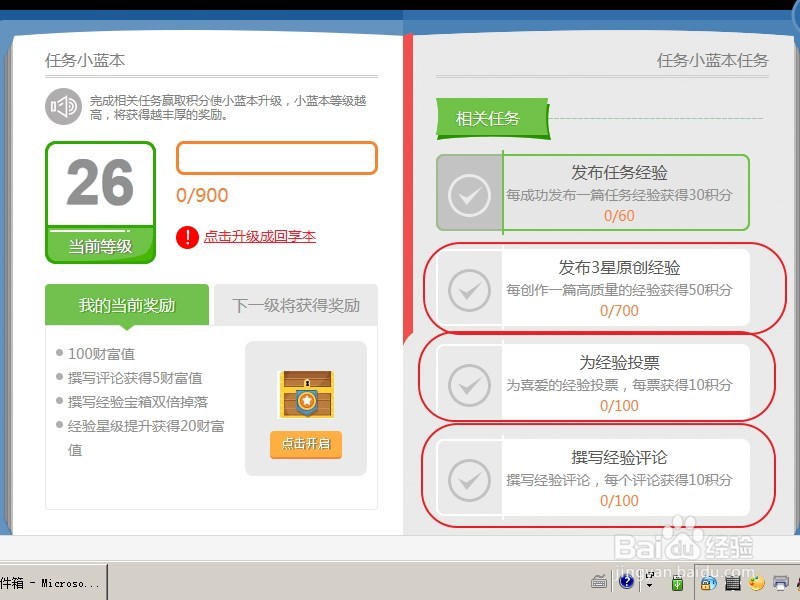Click the red exclamation warning icon
This screenshot has width=800, height=600.
[x=185, y=236]
